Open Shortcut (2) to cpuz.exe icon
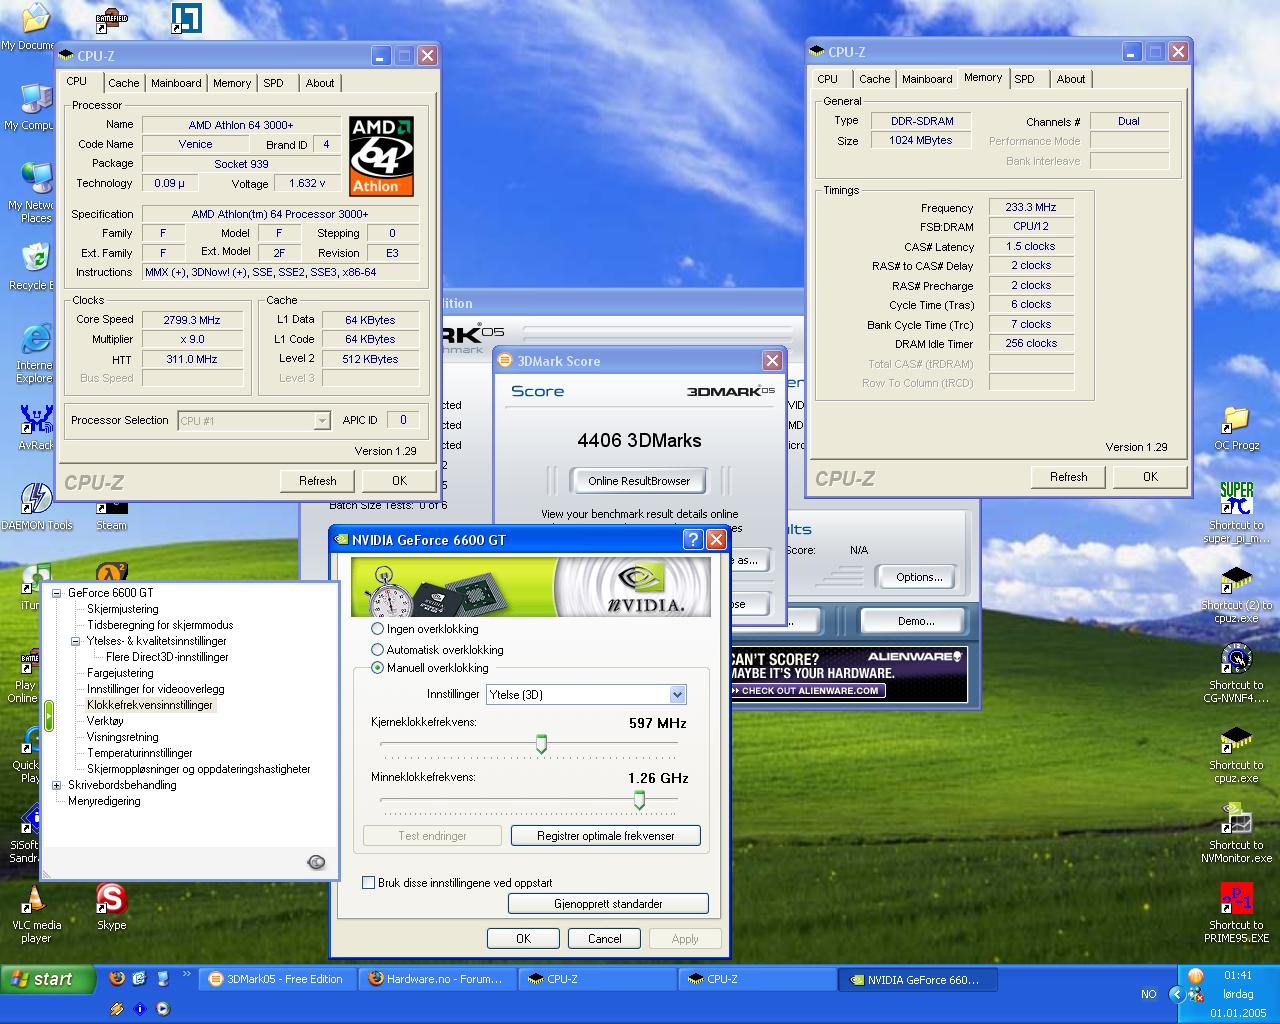1280x1024 pixels. coord(1236,595)
